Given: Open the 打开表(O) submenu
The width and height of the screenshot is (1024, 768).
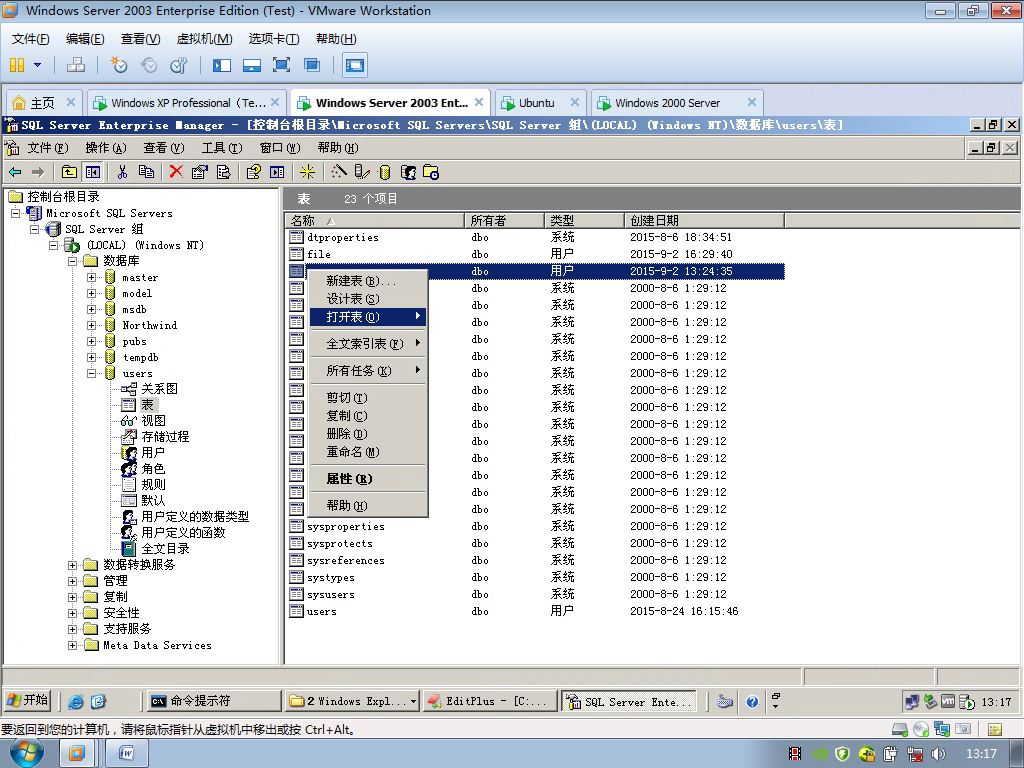Looking at the screenshot, I should pos(368,317).
